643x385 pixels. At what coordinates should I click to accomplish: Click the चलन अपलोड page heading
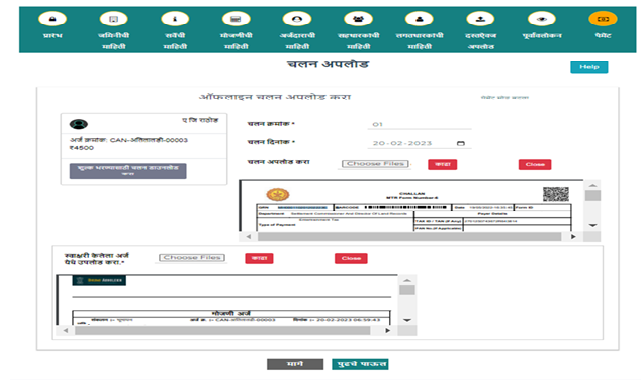click(x=328, y=64)
